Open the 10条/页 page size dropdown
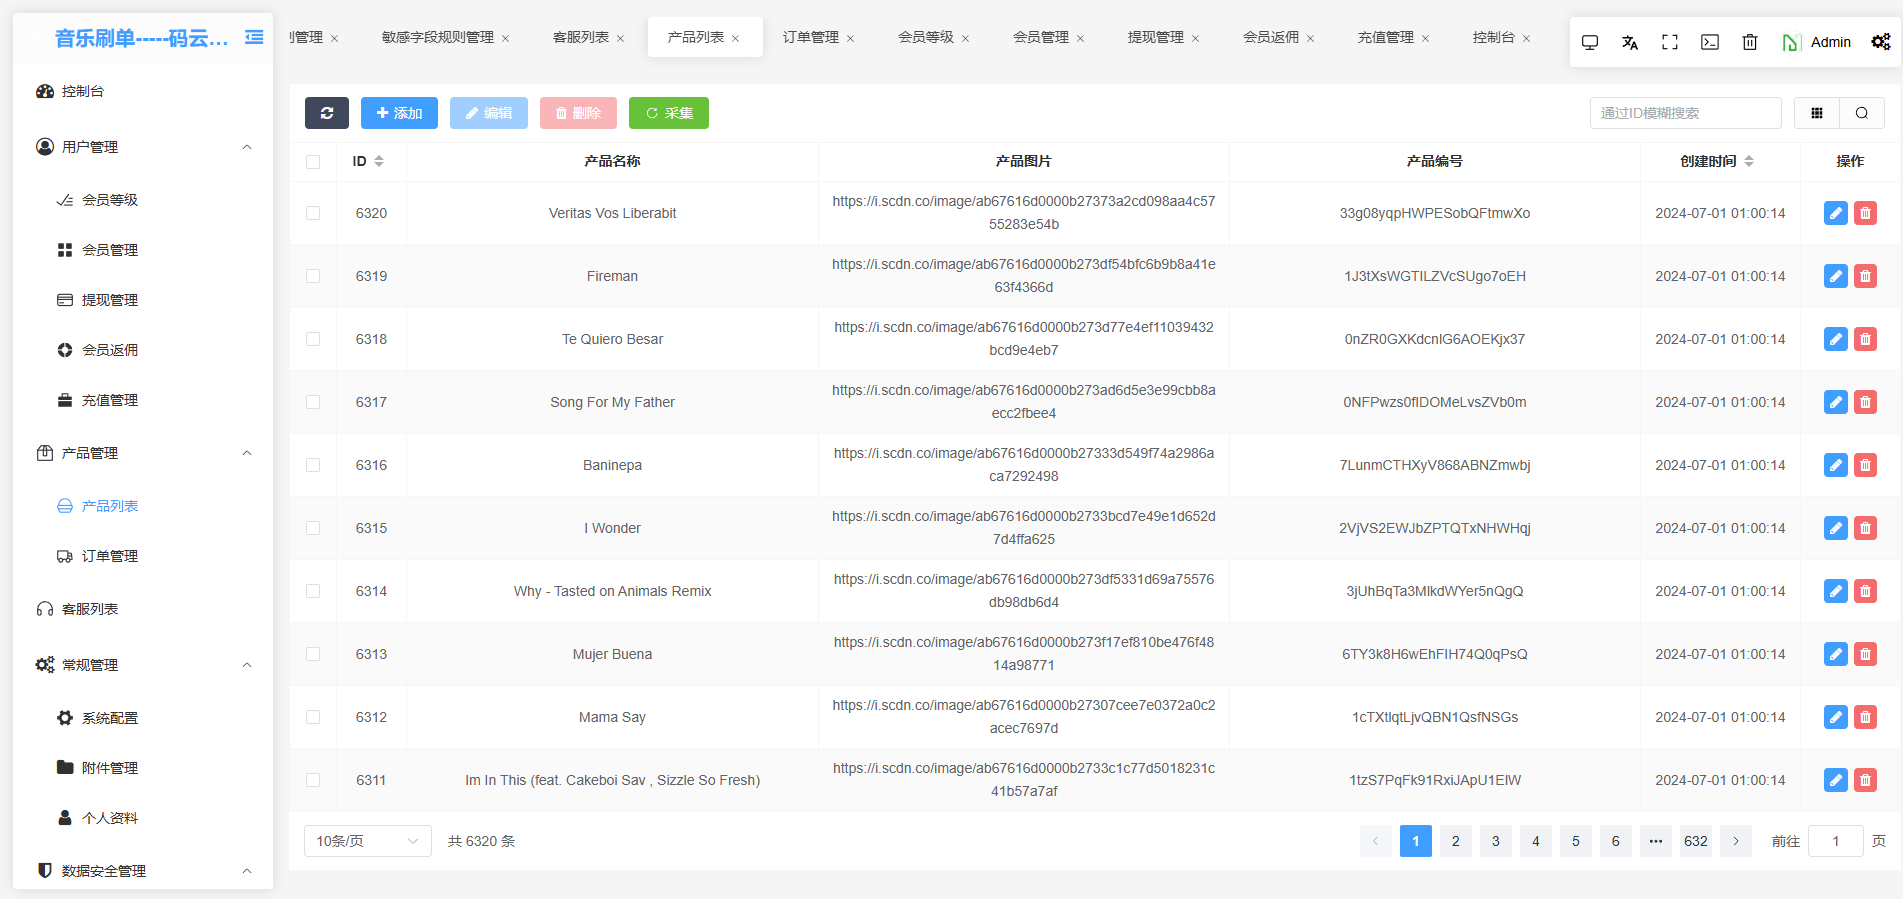This screenshot has width=1903, height=899. click(367, 841)
